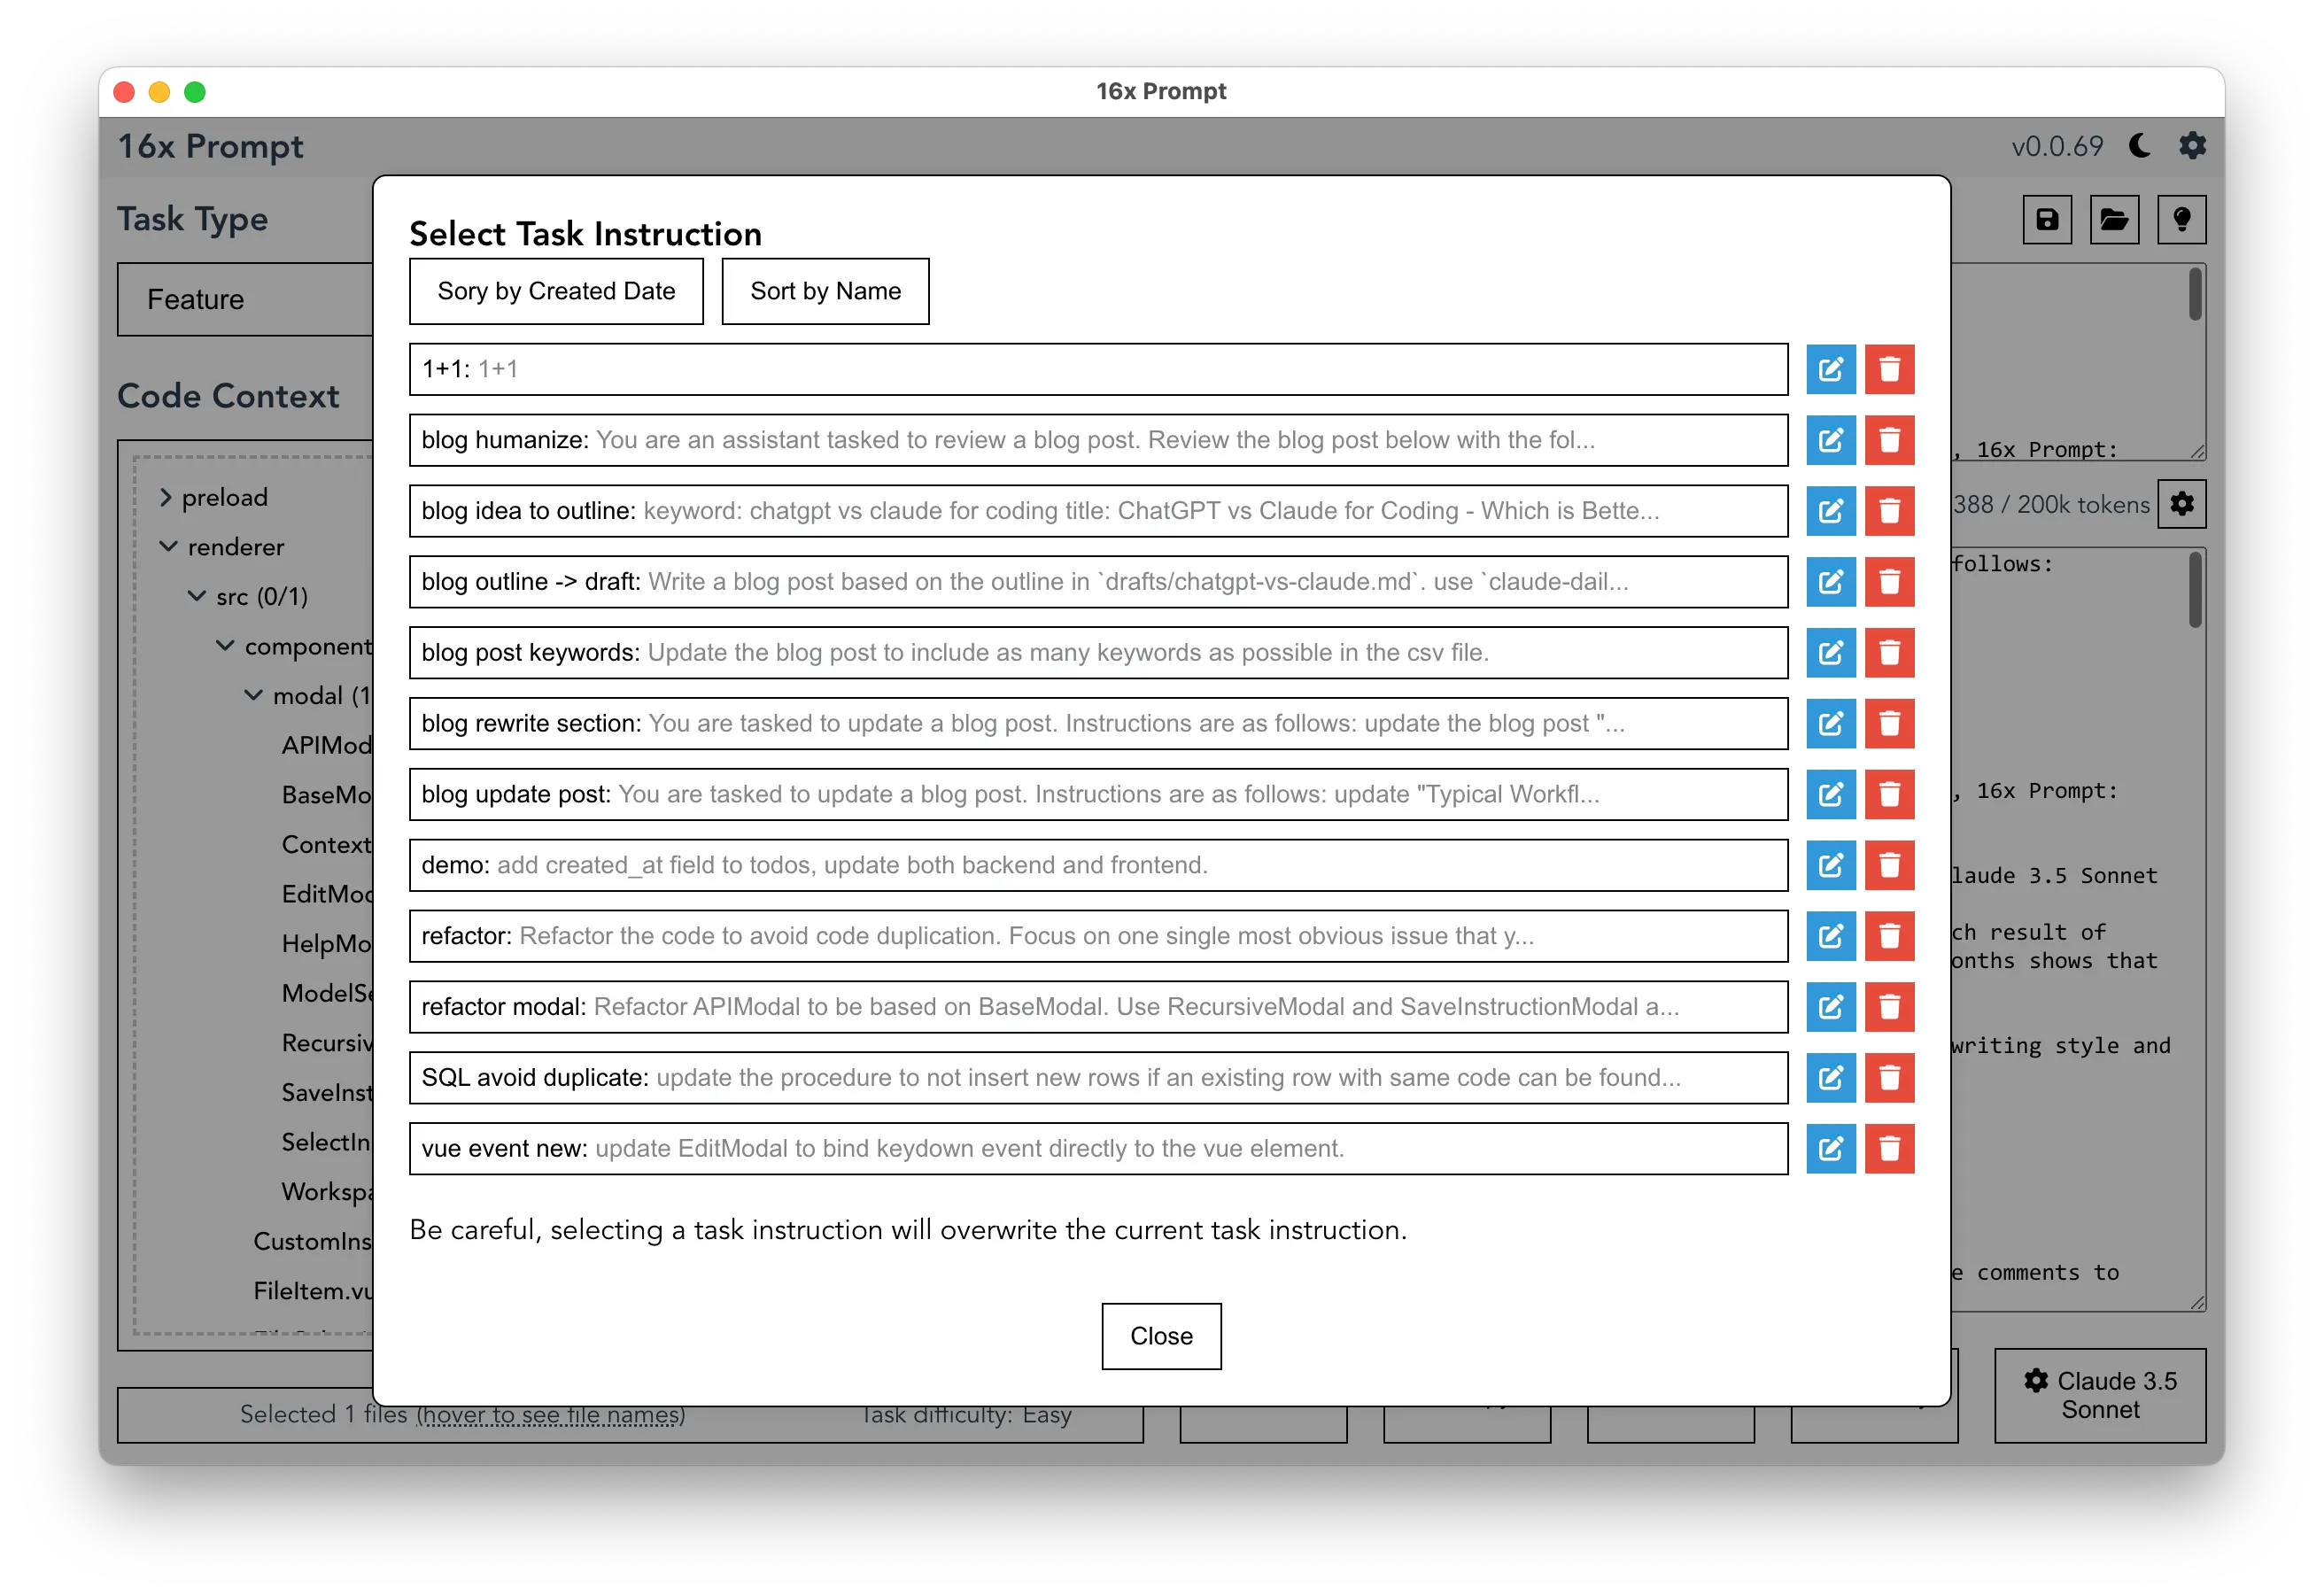Sort instructions by Name tab
Image resolution: width=2324 pixels, height=1596 pixels.
(x=825, y=291)
